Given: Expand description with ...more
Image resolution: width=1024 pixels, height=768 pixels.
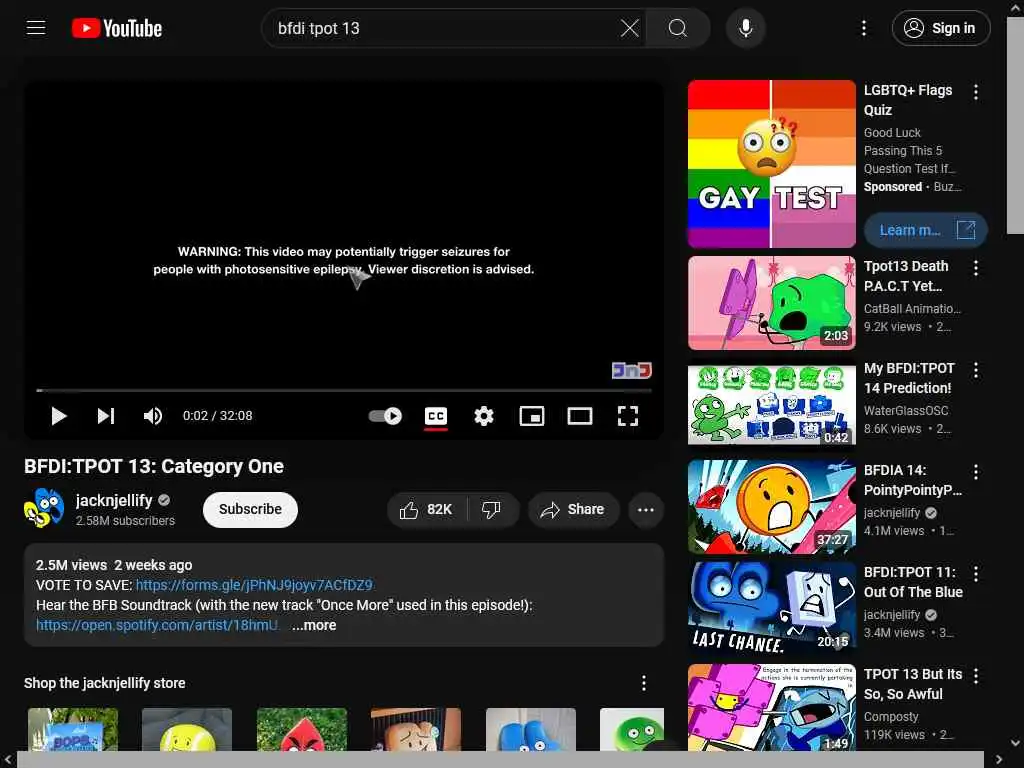Looking at the screenshot, I should (314, 625).
